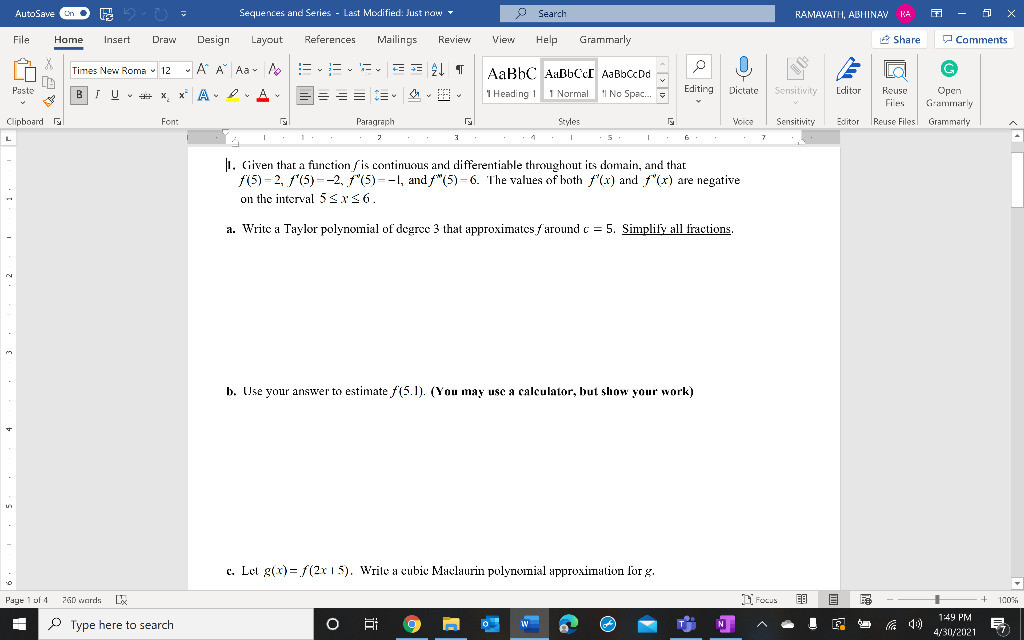Toggle AutoSave switch off
The image size is (1024, 640).
click(74, 13)
